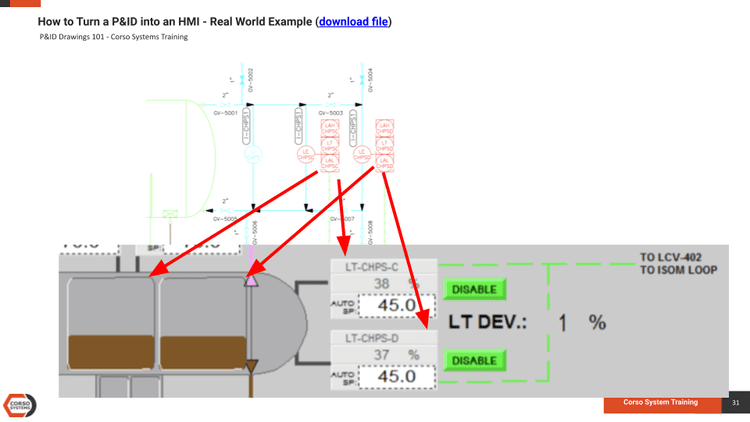Select the LT-CHPS-C label

pyautogui.click(x=372, y=267)
